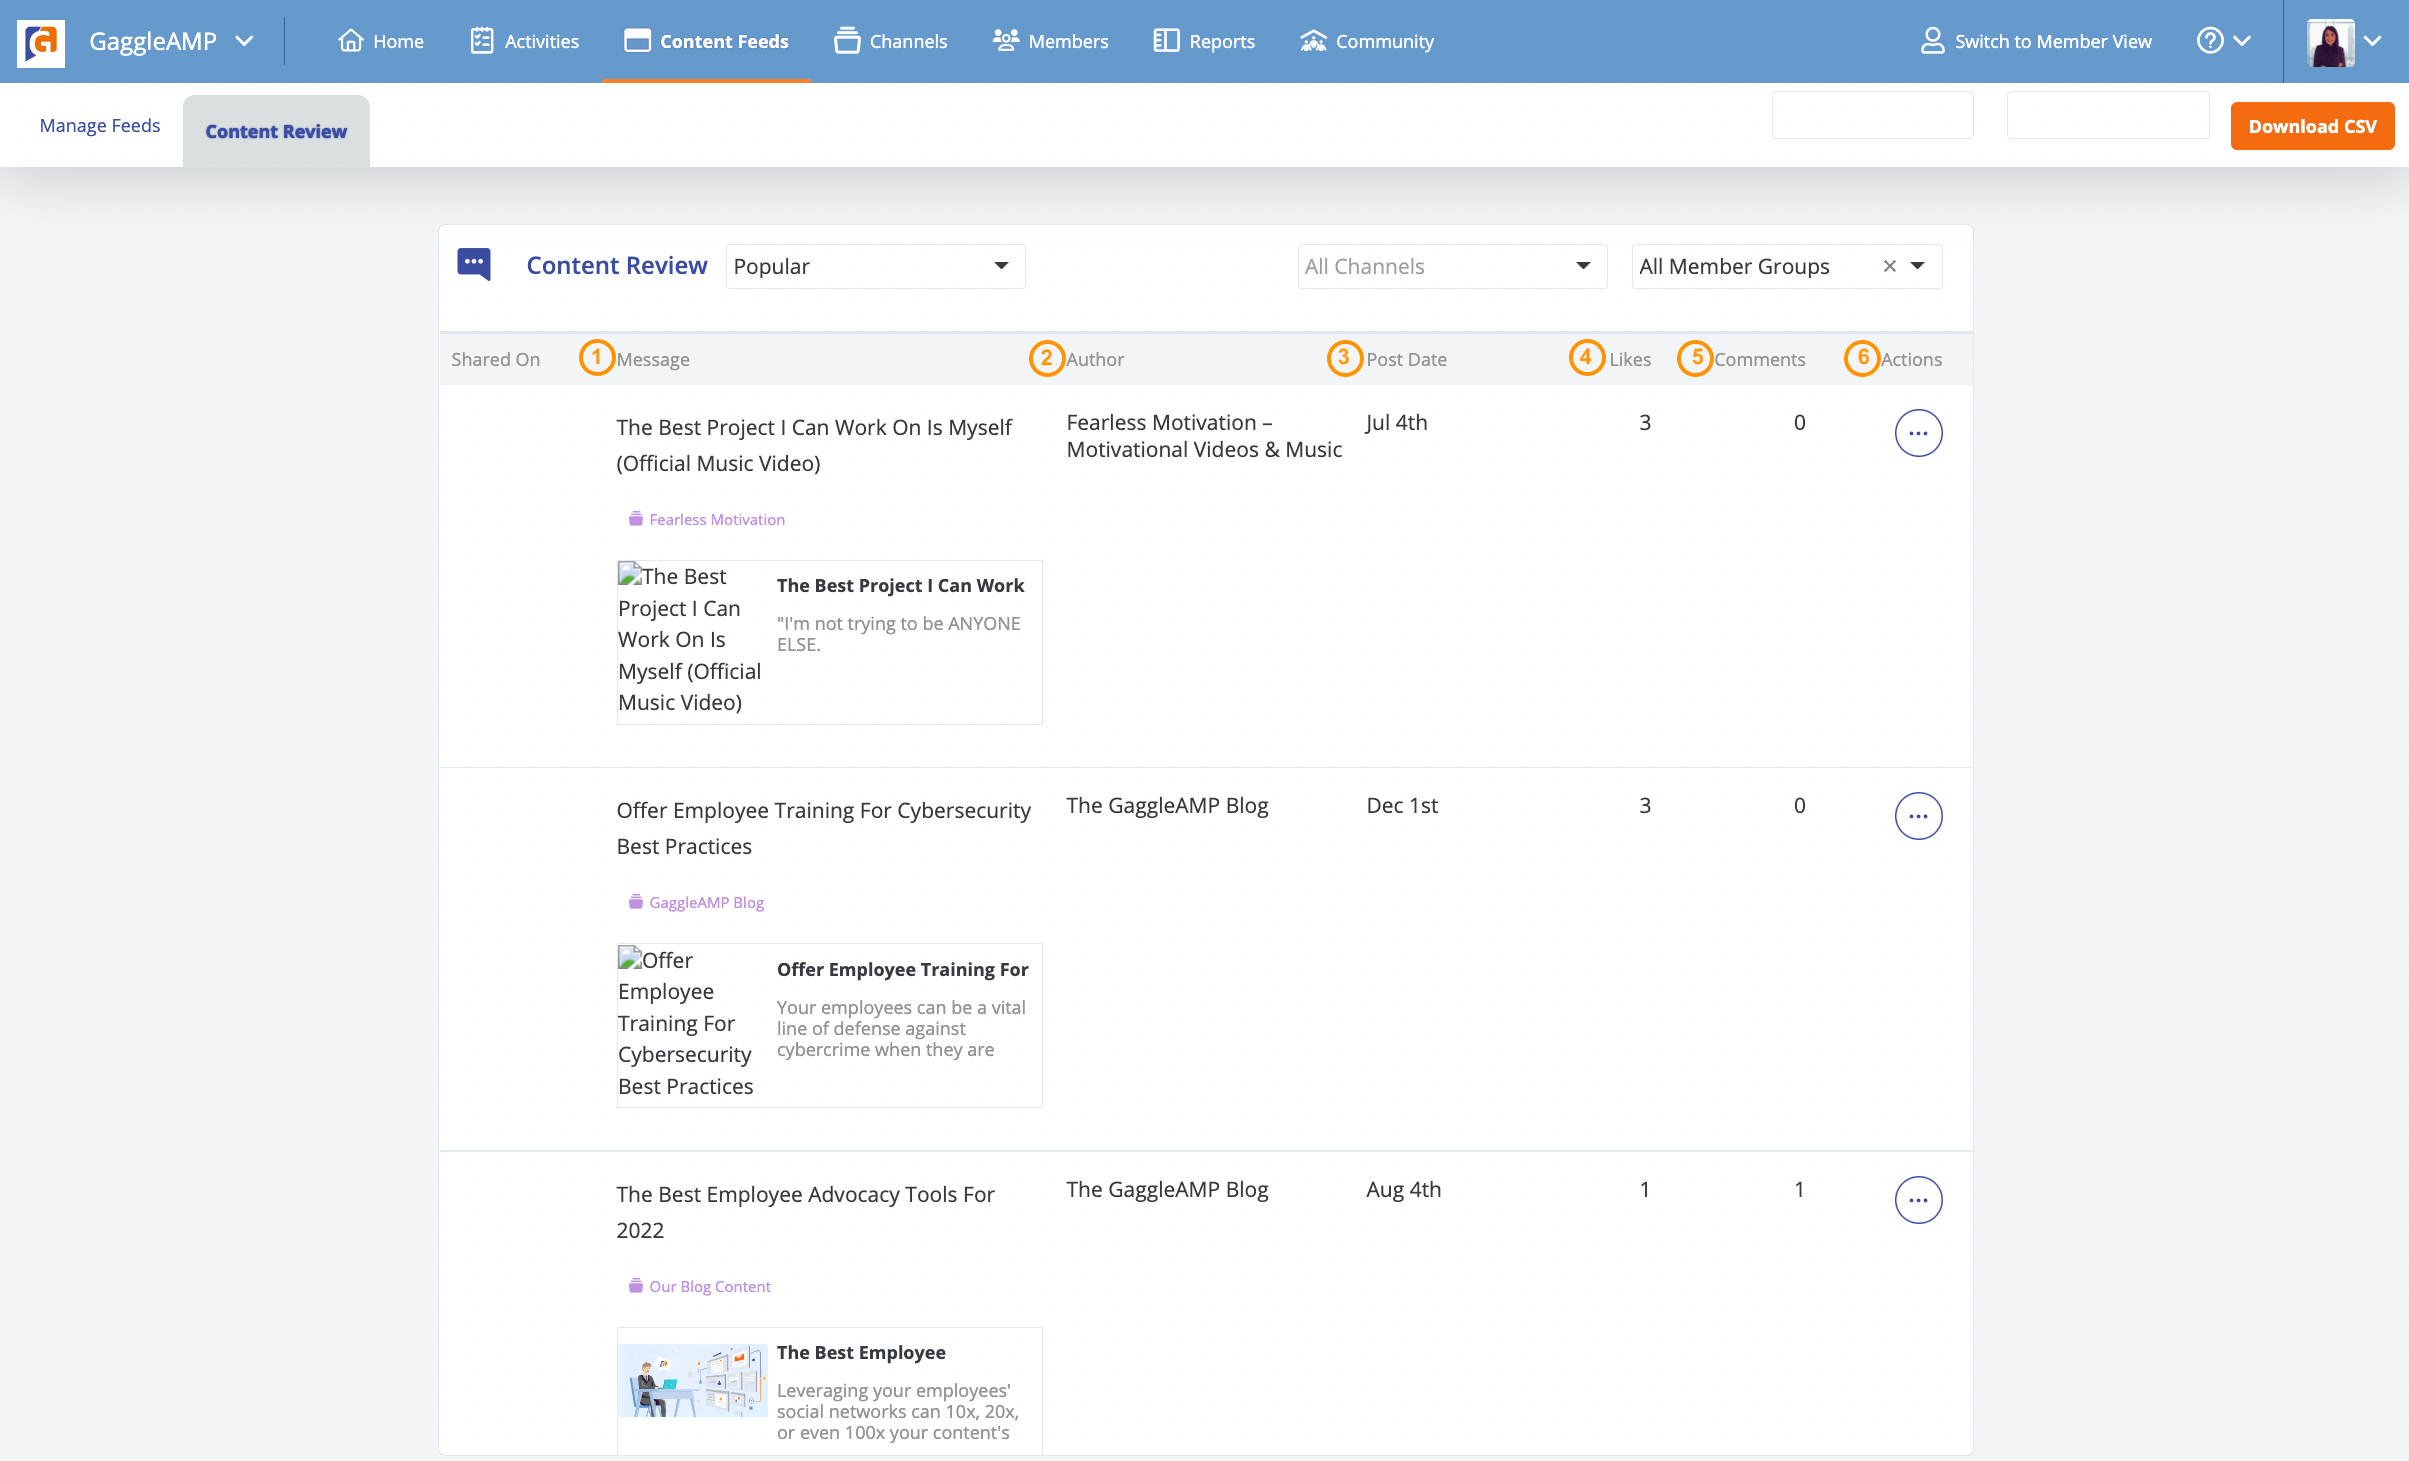Viewport: 2409px width, 1461px height.
Task: Click the Comments column header
Action: (x=1760, y=359)
